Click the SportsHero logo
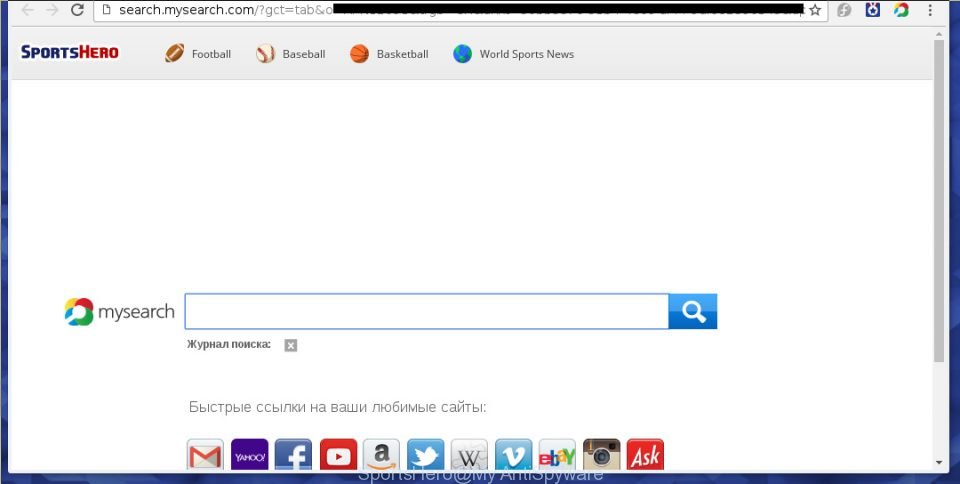The width and height of the screenshot is (960, 484). click(70, 53)
